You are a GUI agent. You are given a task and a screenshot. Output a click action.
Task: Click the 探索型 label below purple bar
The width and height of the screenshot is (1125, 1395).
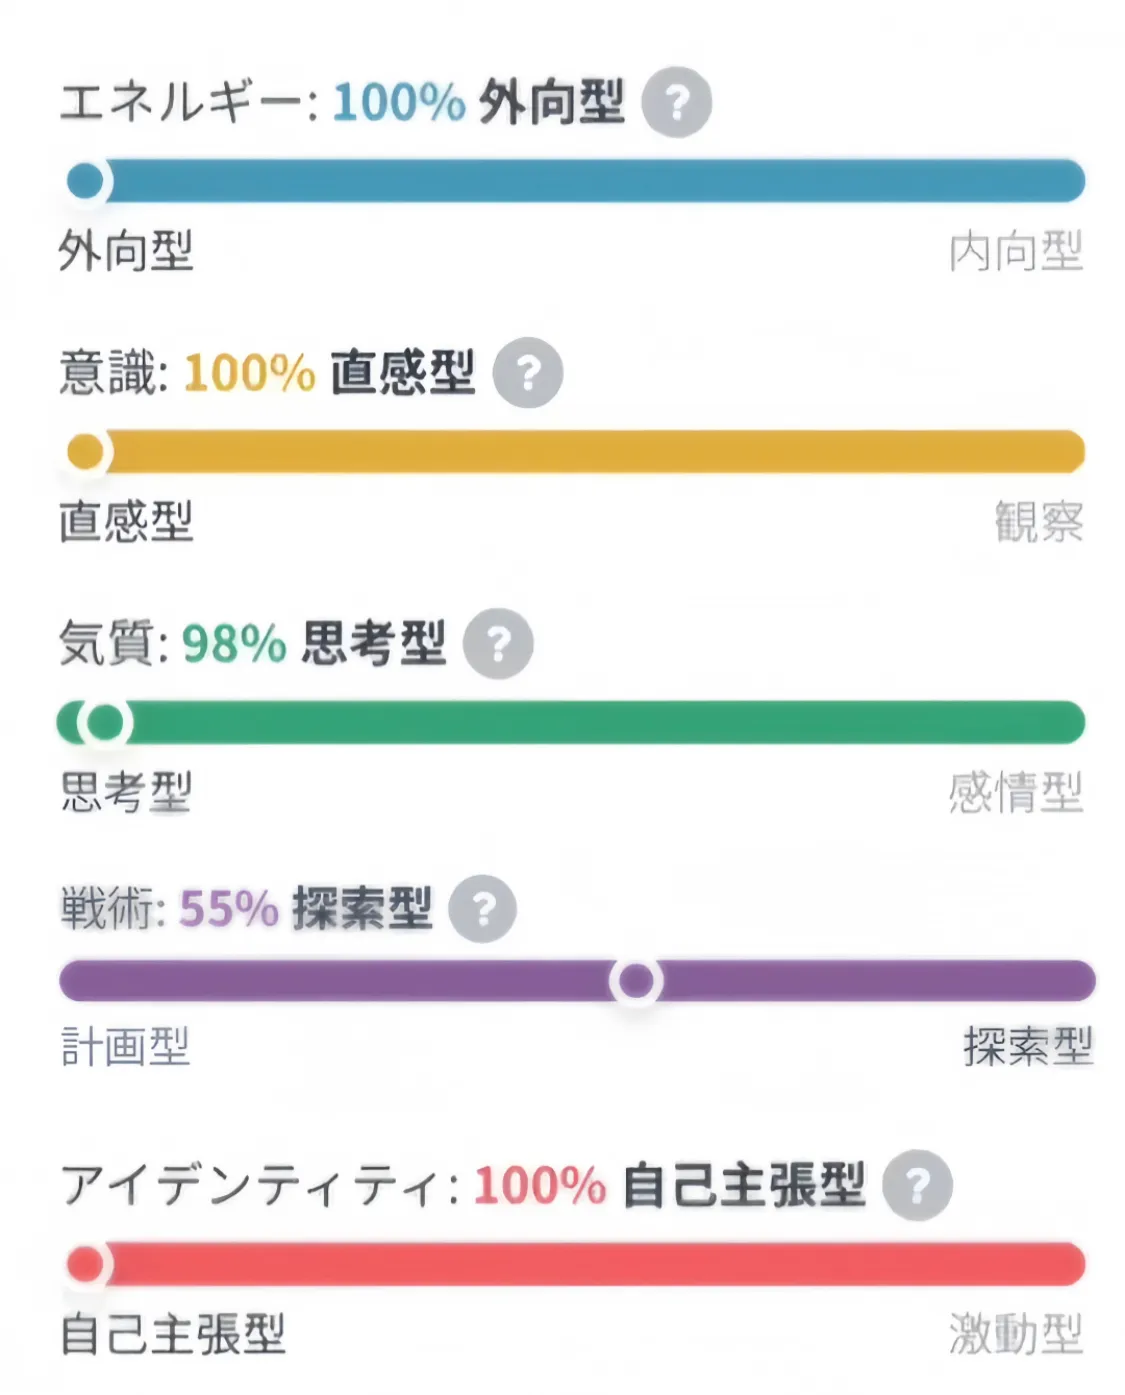[x=1028, y=1047]
